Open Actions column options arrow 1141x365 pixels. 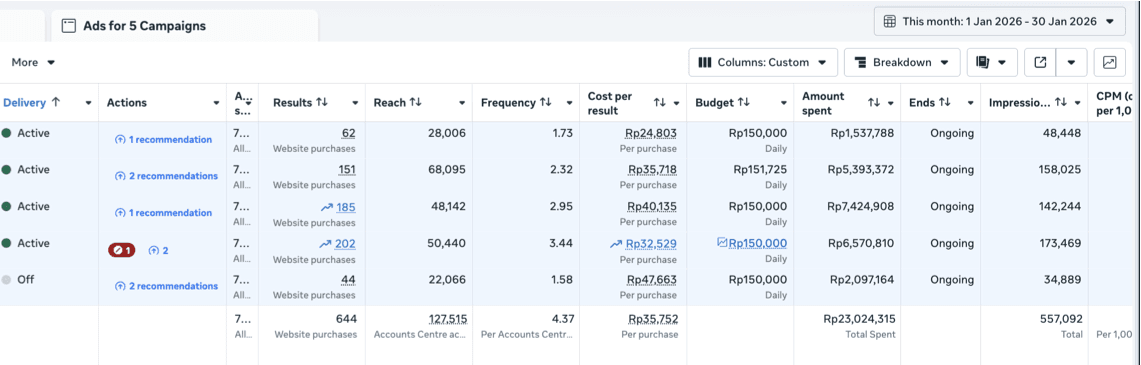217,103
